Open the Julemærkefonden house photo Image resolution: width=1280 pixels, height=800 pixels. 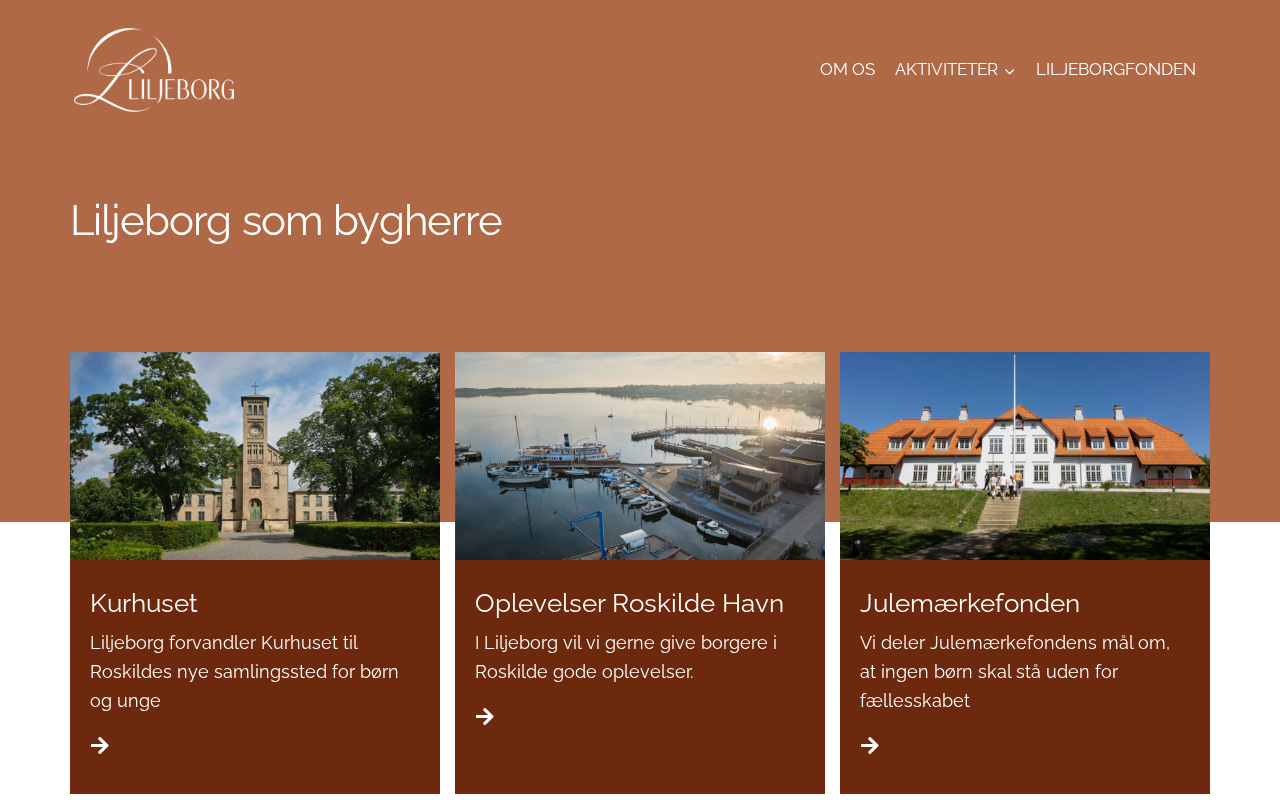[x=1025, y=456]
